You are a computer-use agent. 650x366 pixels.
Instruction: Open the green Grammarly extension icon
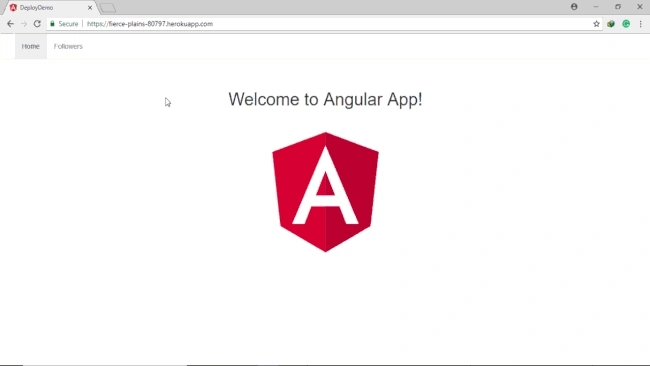(626, 24)
